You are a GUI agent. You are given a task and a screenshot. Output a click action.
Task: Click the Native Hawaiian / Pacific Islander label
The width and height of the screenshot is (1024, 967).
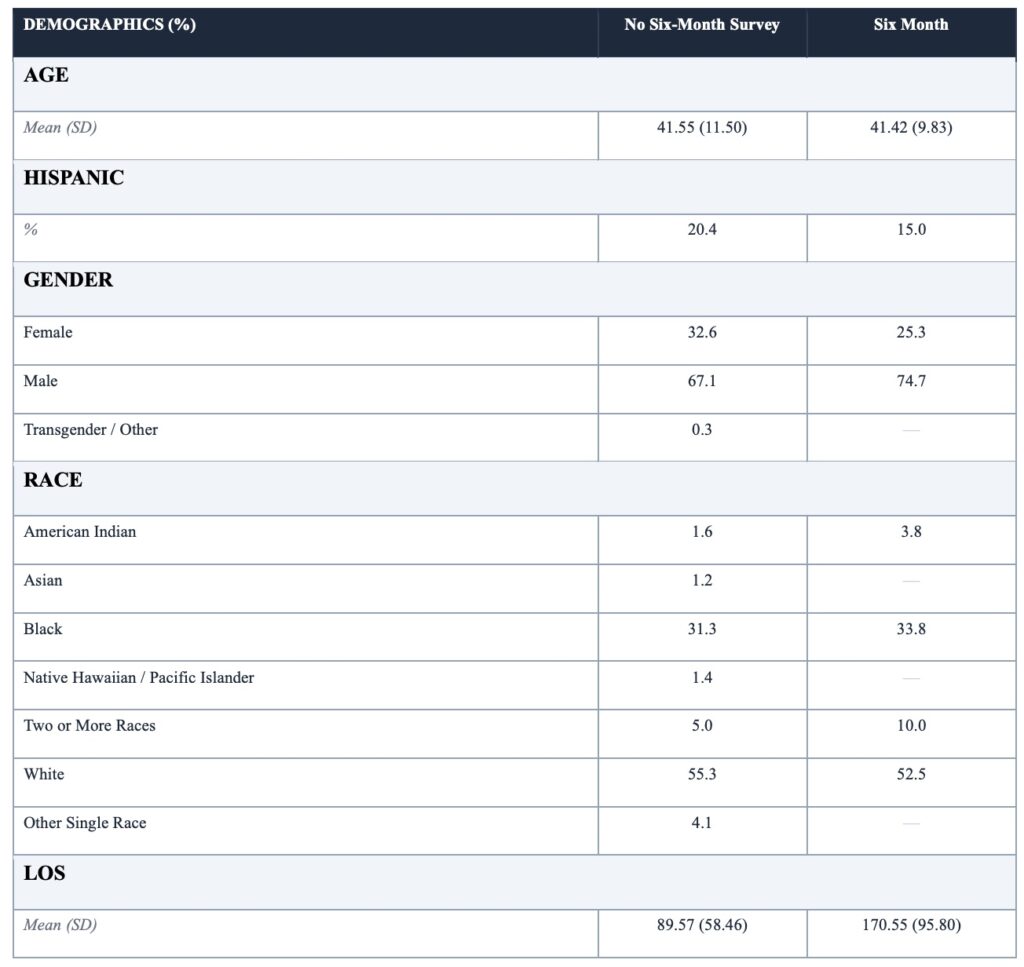[139, 678]
